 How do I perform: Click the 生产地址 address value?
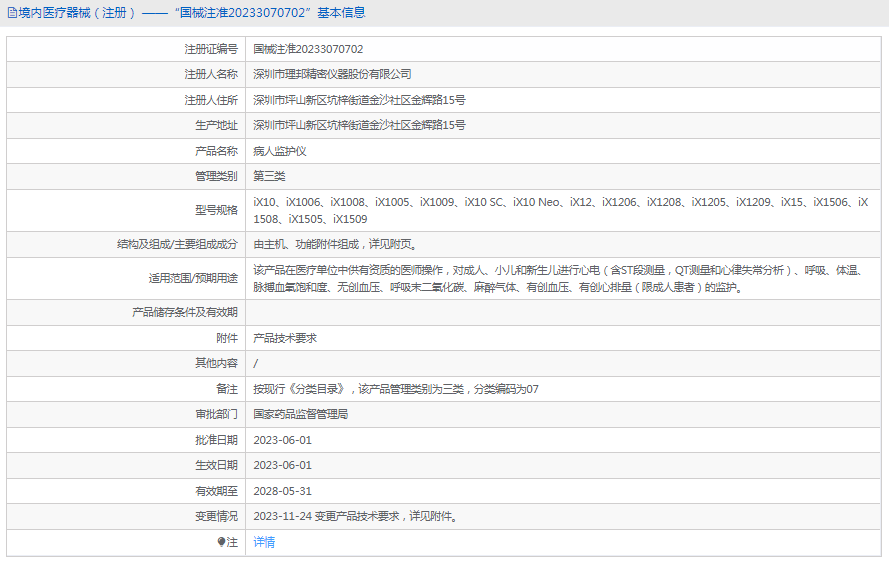[359, 125]
